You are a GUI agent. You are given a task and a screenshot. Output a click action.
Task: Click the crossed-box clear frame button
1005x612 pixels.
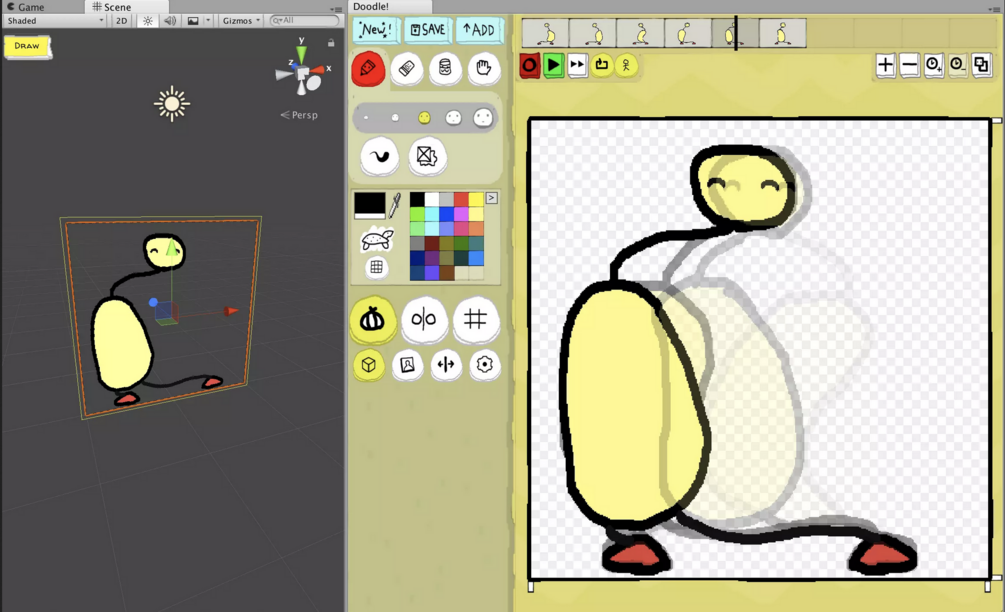click(x=427, y=156)
